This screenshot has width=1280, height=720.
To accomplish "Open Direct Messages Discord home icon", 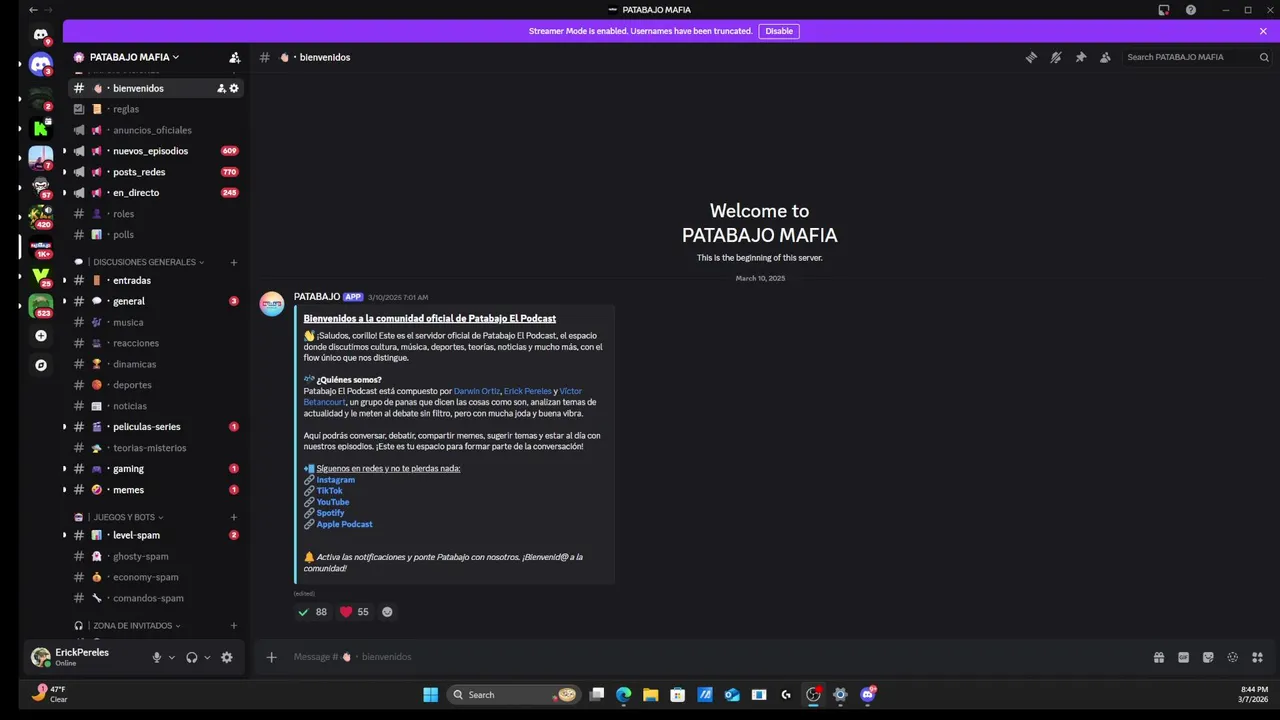I will 40,34.
